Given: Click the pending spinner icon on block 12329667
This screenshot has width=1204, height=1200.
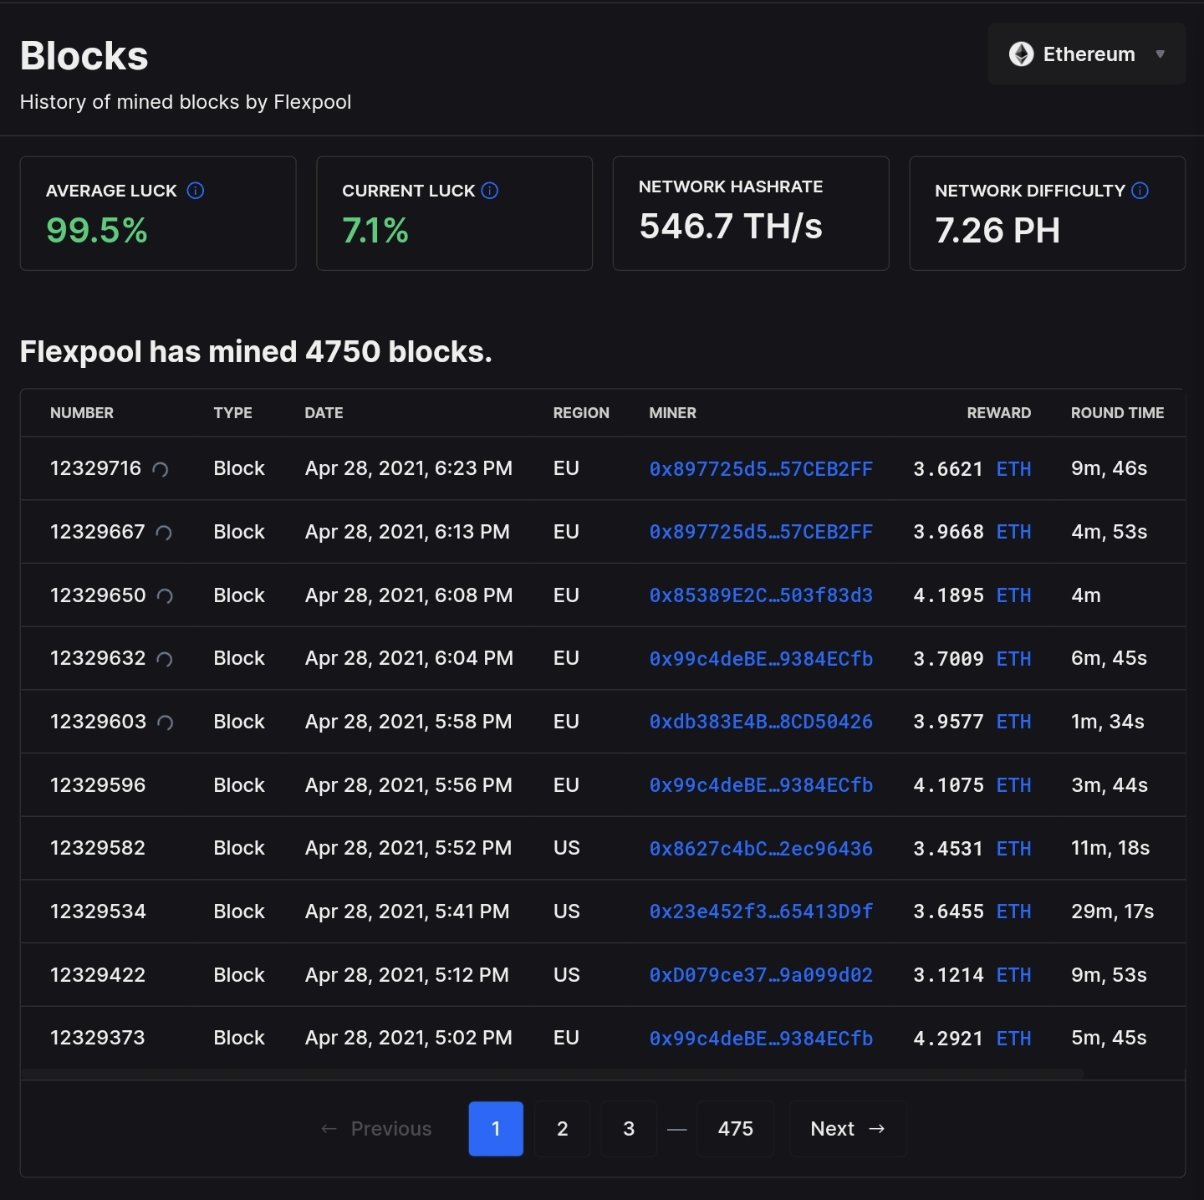Looking at the screenshot, I should coord(164,533).
